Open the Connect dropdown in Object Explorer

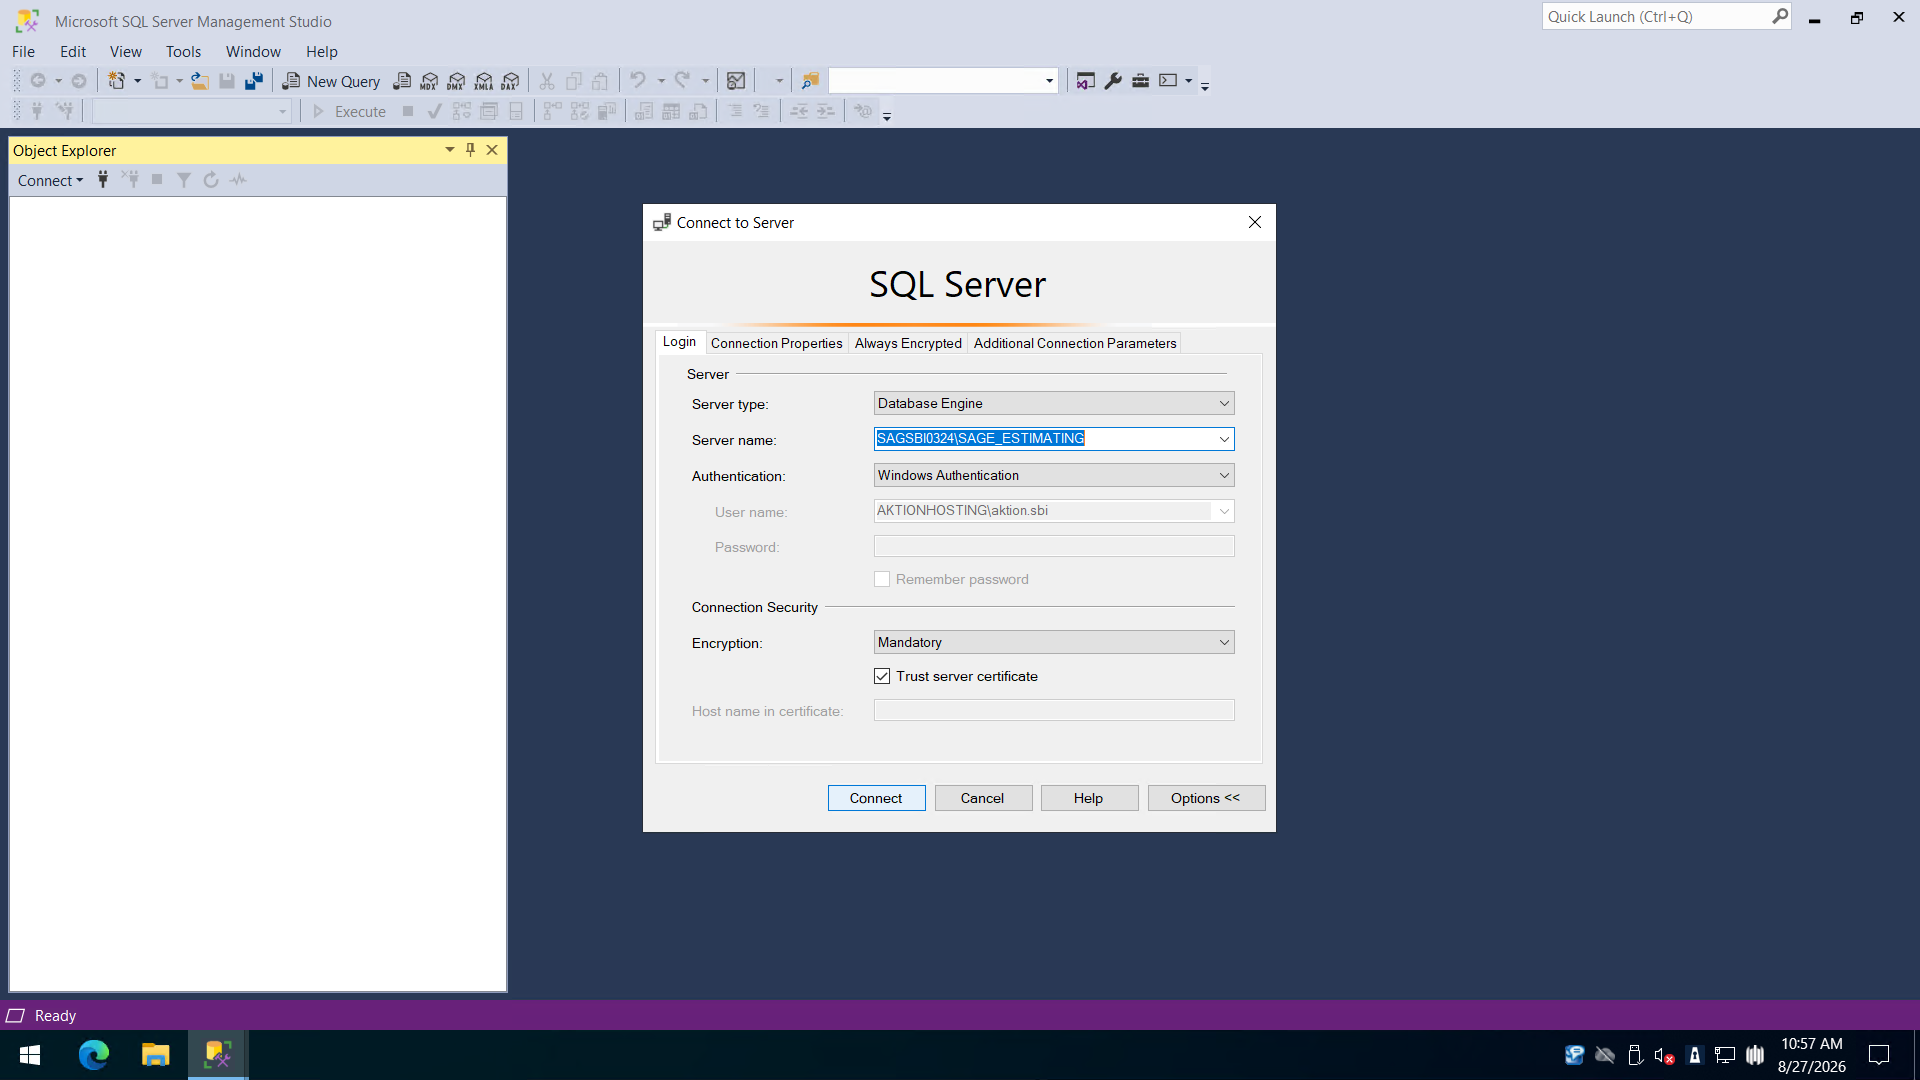(50, 180)
